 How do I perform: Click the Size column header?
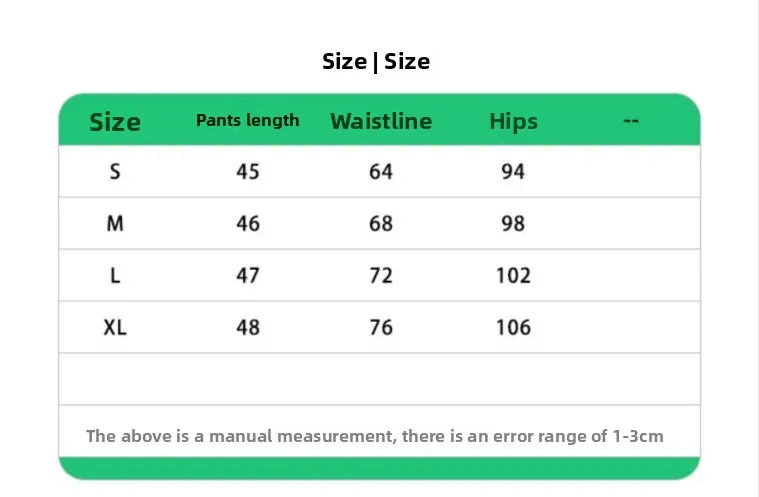coord(115,122)
